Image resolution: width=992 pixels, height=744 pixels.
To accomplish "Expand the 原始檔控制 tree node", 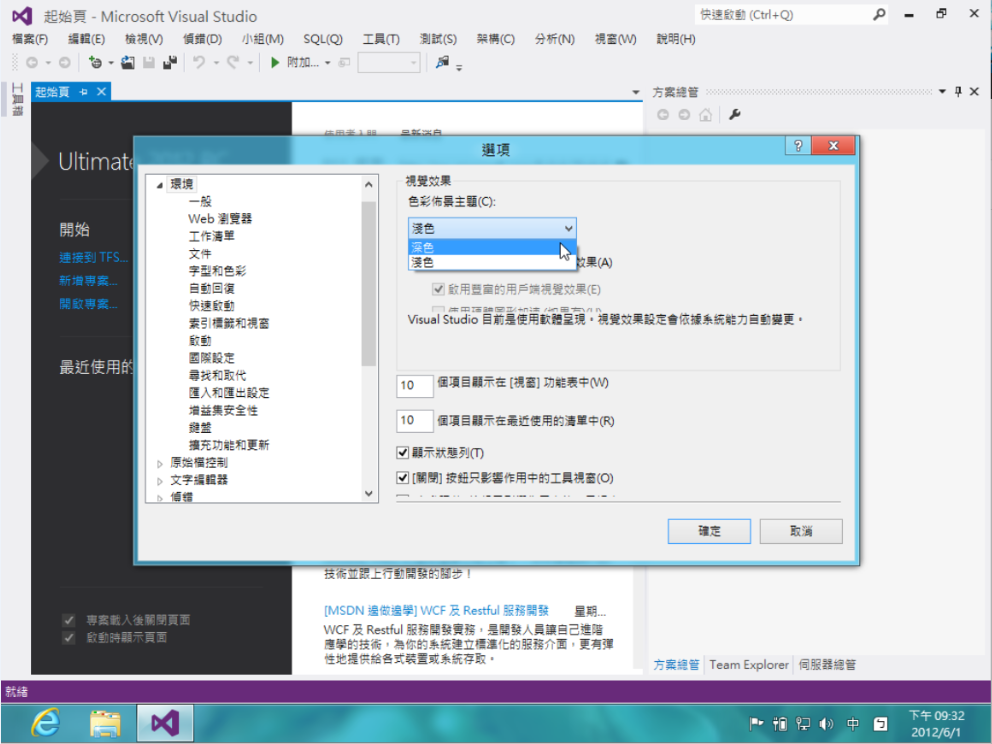I will click(x=160, y=464).
